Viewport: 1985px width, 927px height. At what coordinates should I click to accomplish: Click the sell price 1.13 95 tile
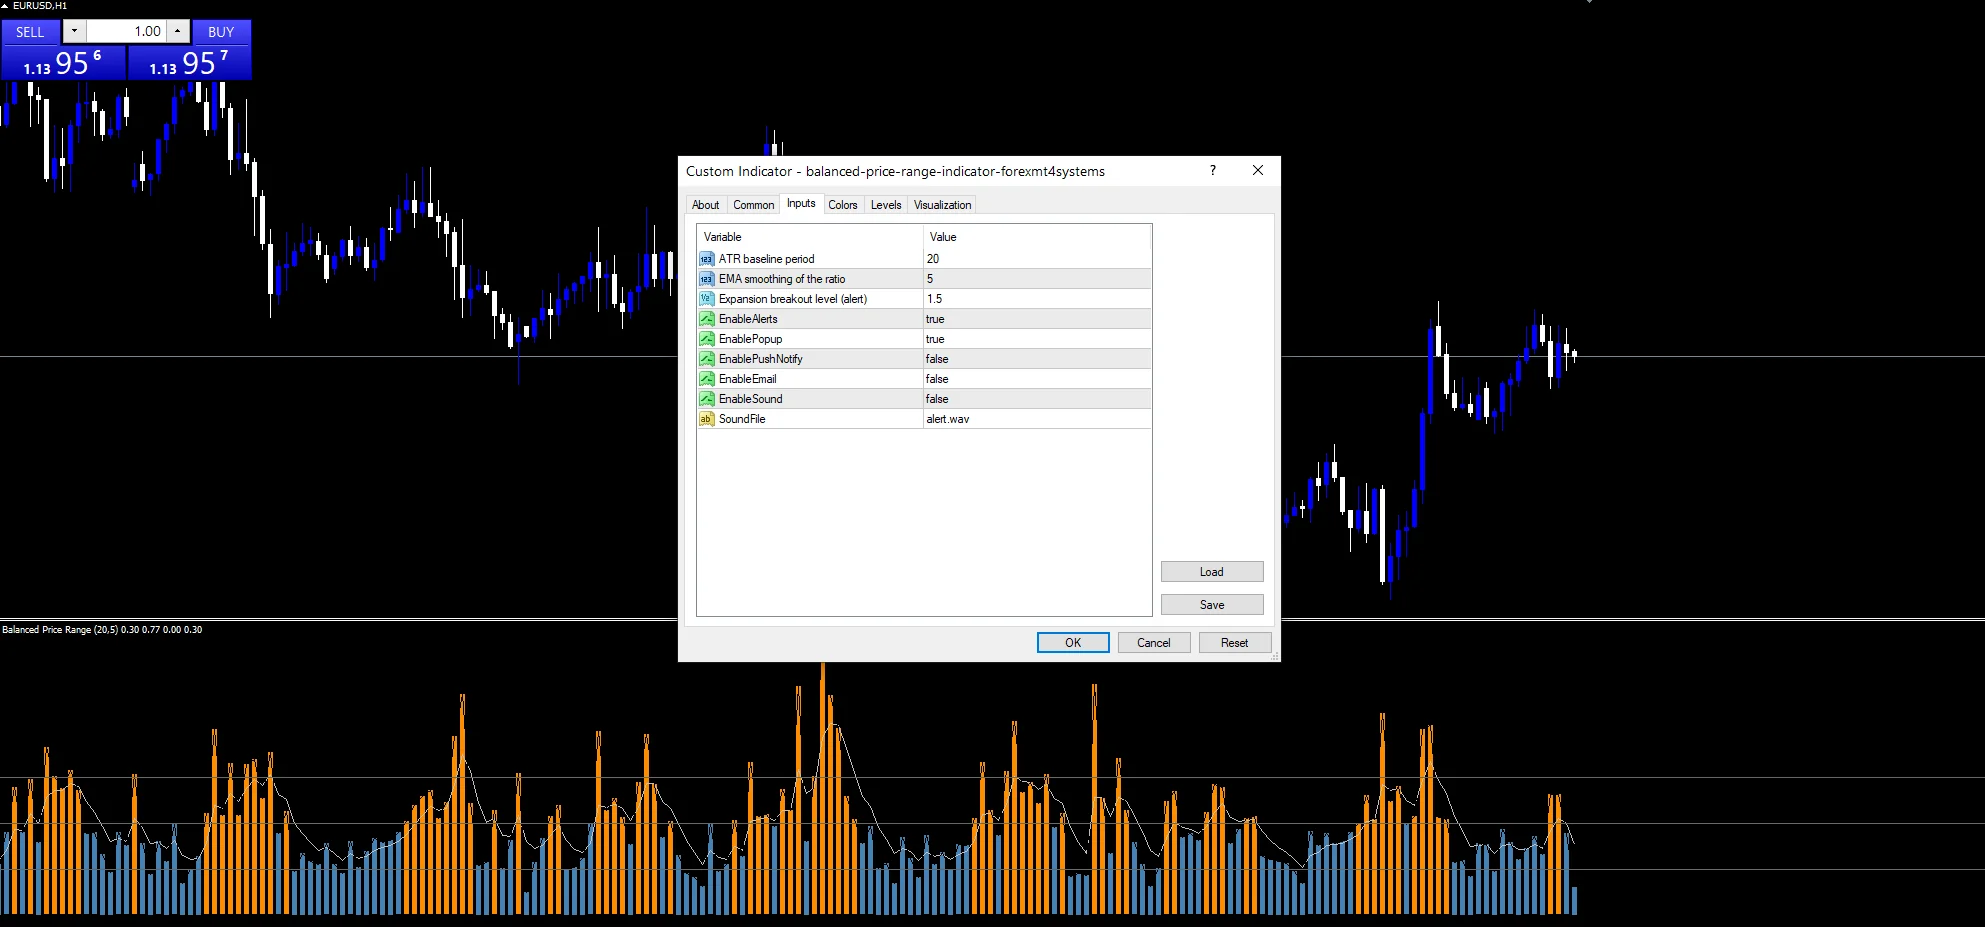(63, 63)
